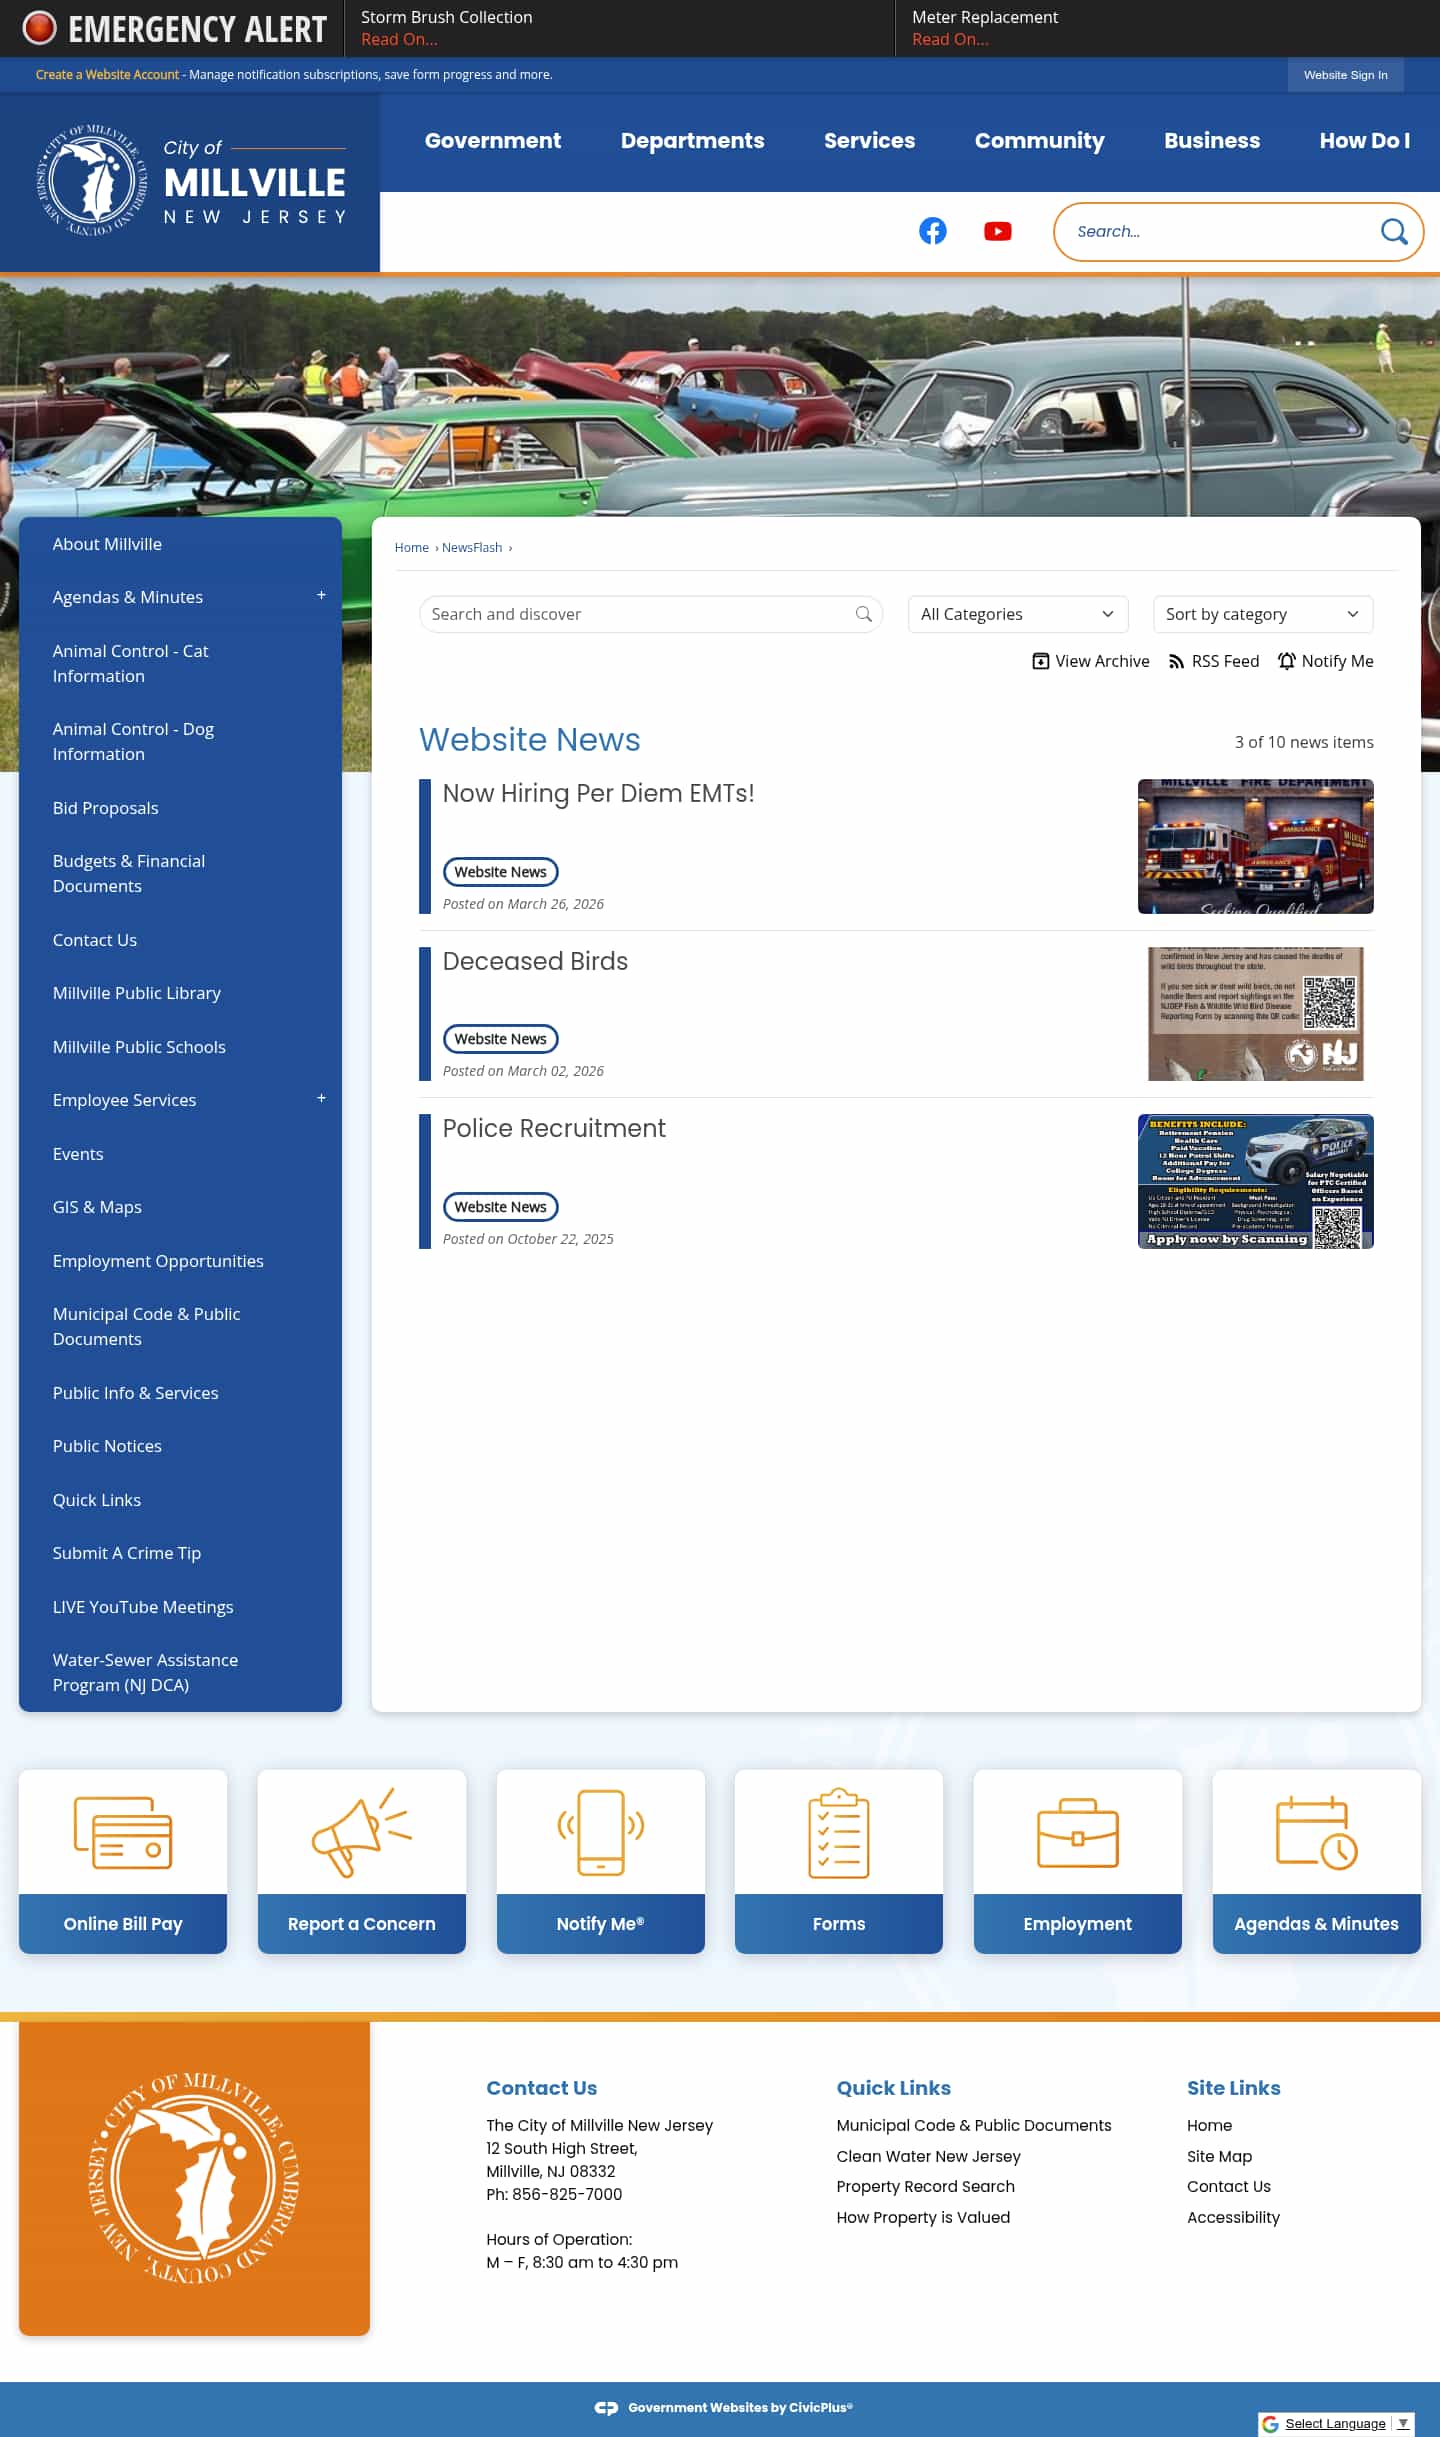1440x2437 pixels.
Task: Click Create a Website Account link
Action: coord(107,75)
